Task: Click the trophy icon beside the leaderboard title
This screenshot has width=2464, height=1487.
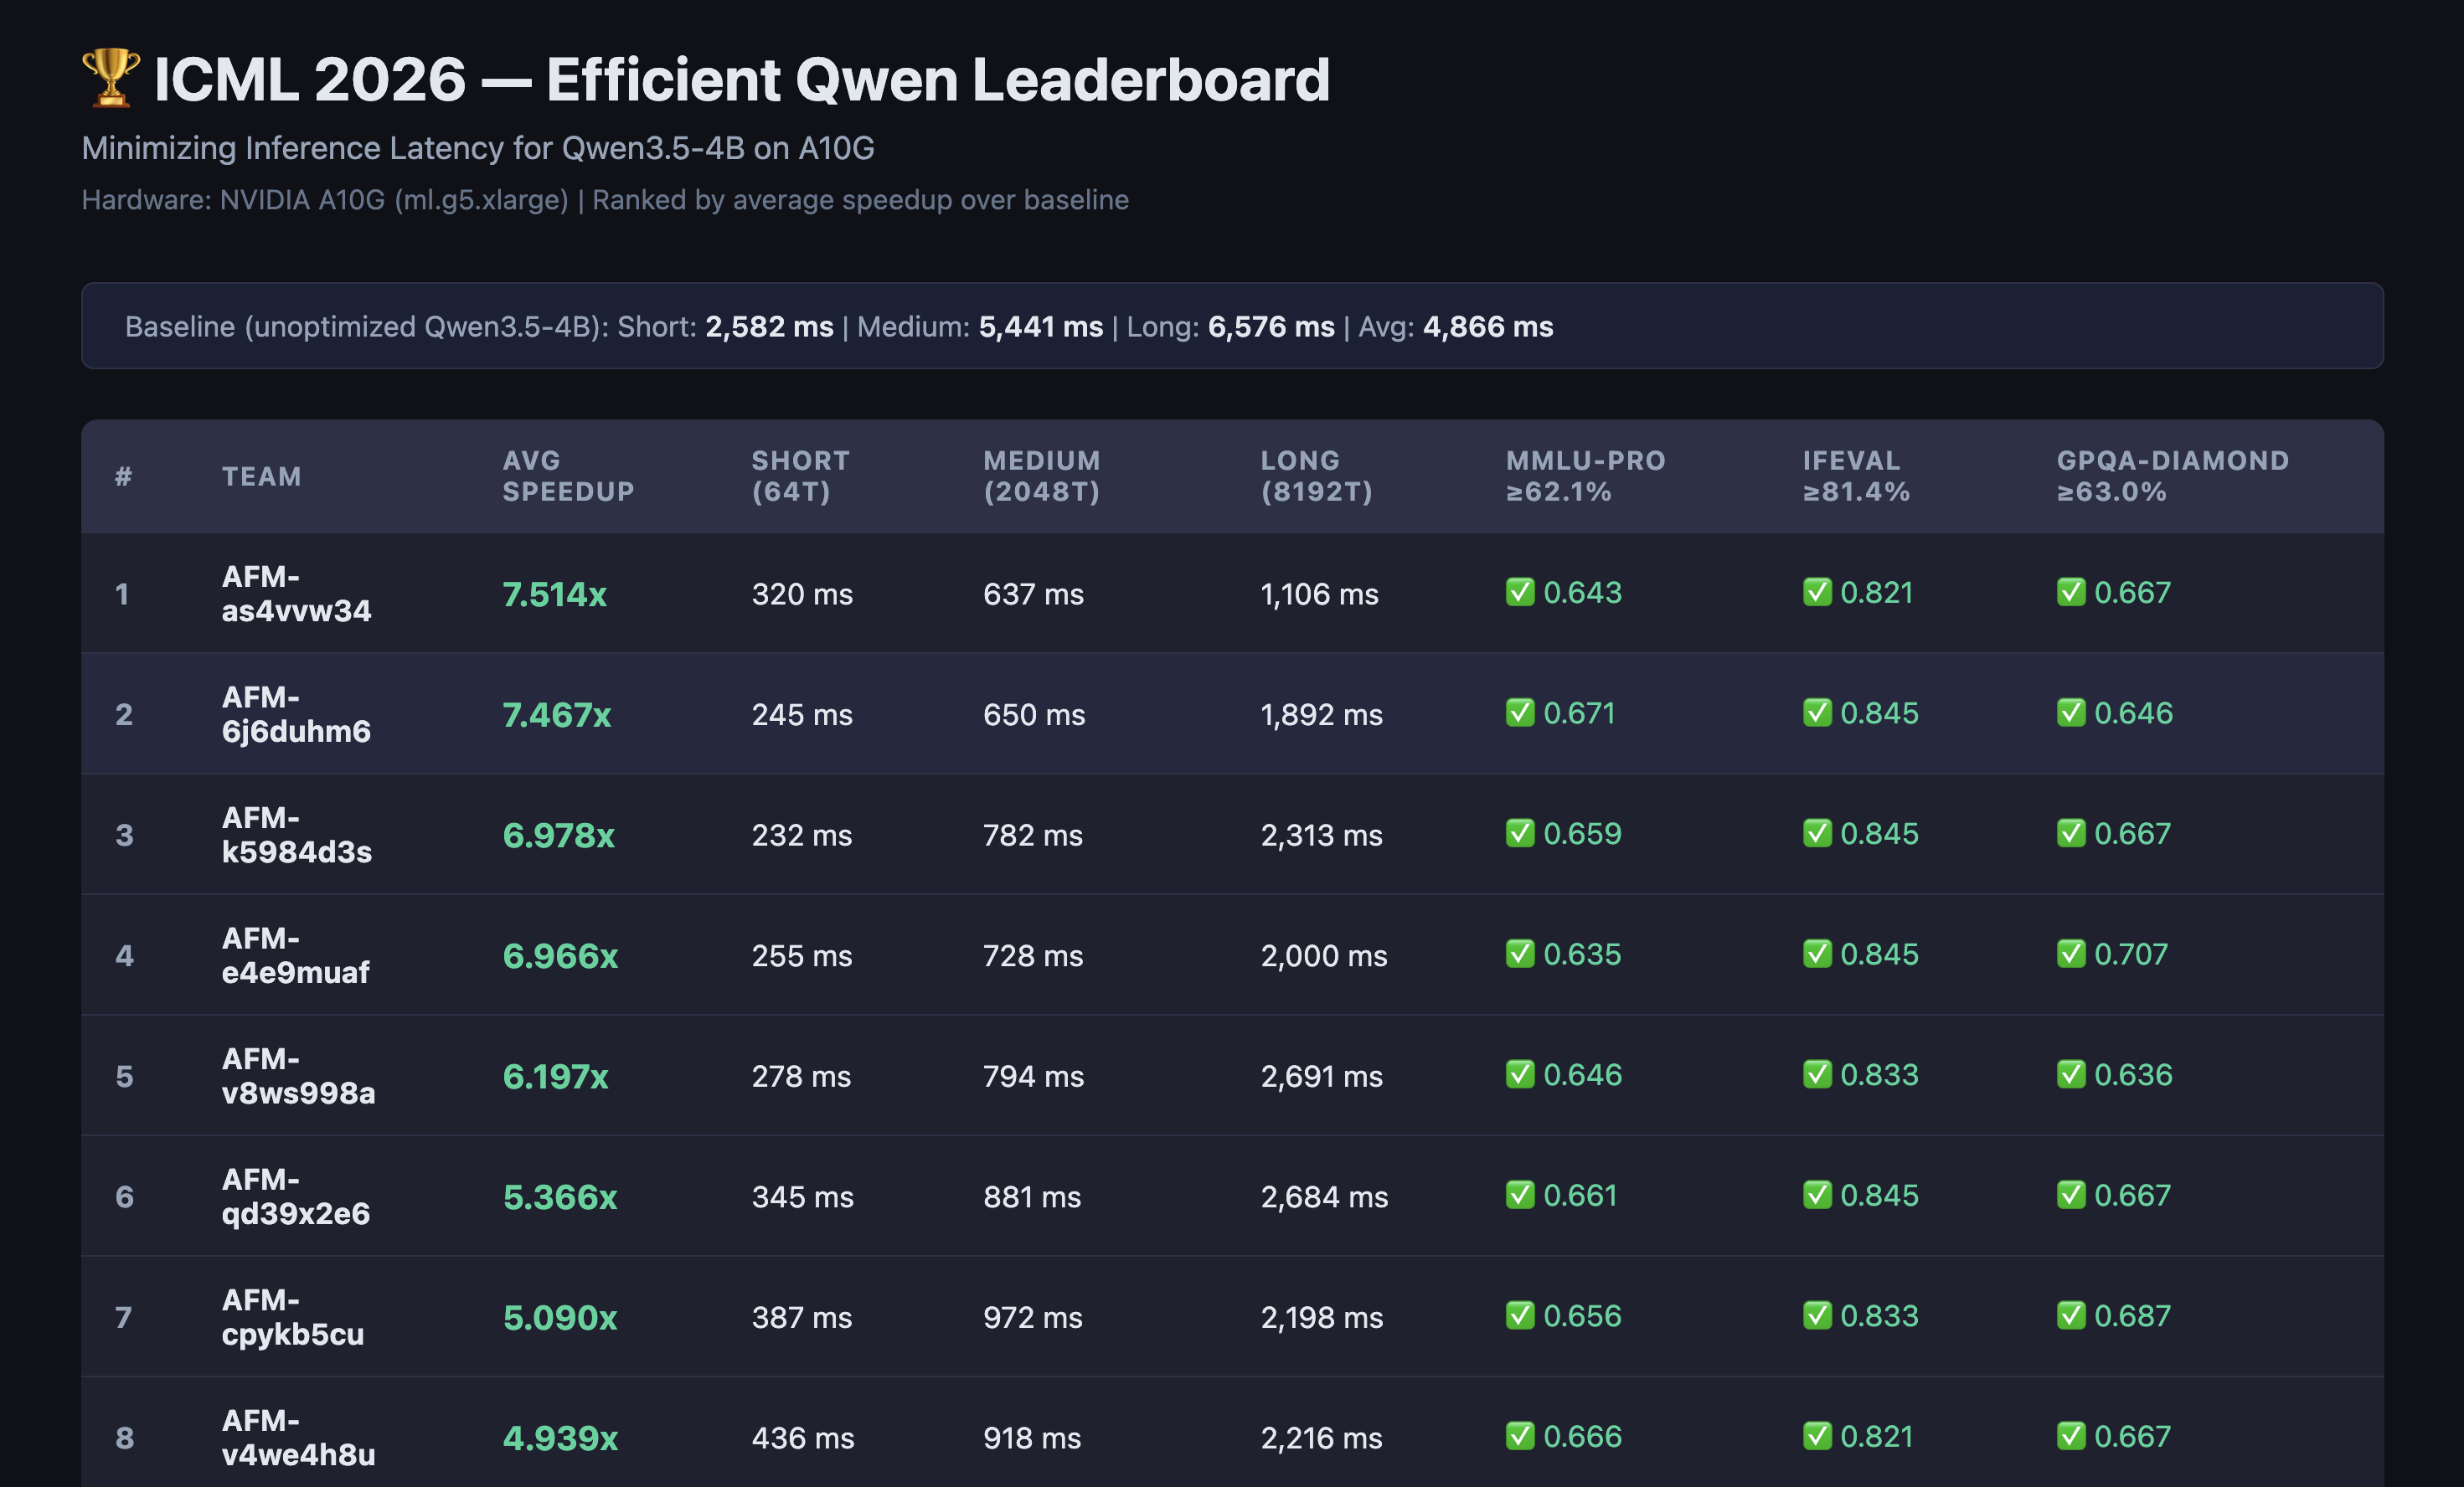Action: [111, 78]
